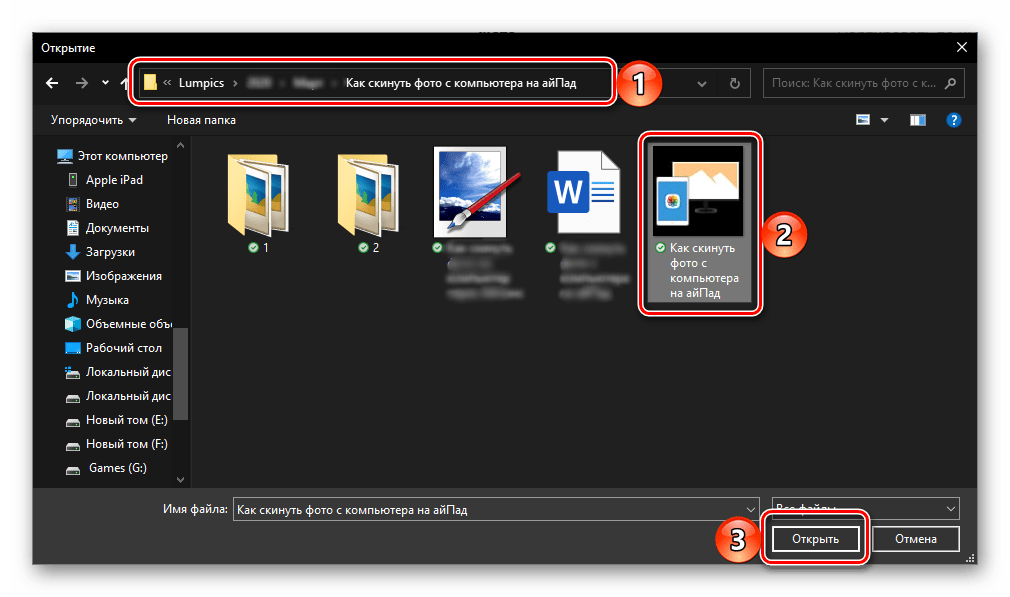Image resolution: width=1010 pixels, height=597 pixels.
Task: Select the Word document file
Action: [582, 195]
